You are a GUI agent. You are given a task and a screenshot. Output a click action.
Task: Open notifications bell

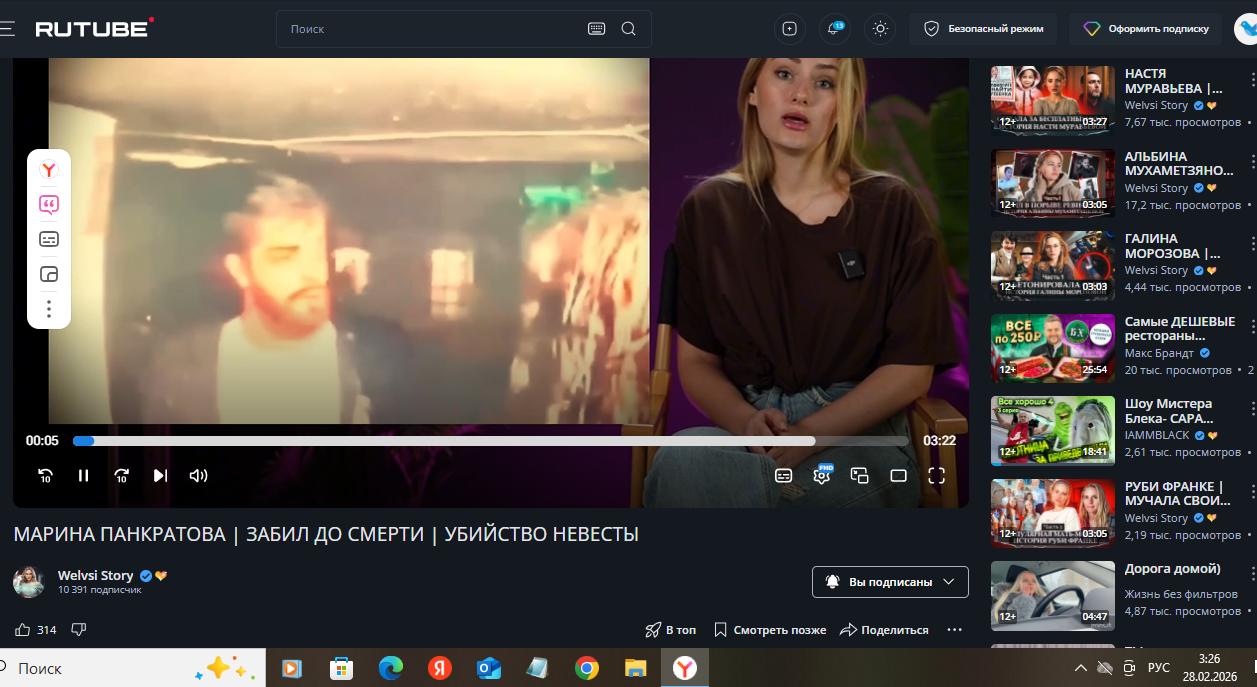pos(834,29)
